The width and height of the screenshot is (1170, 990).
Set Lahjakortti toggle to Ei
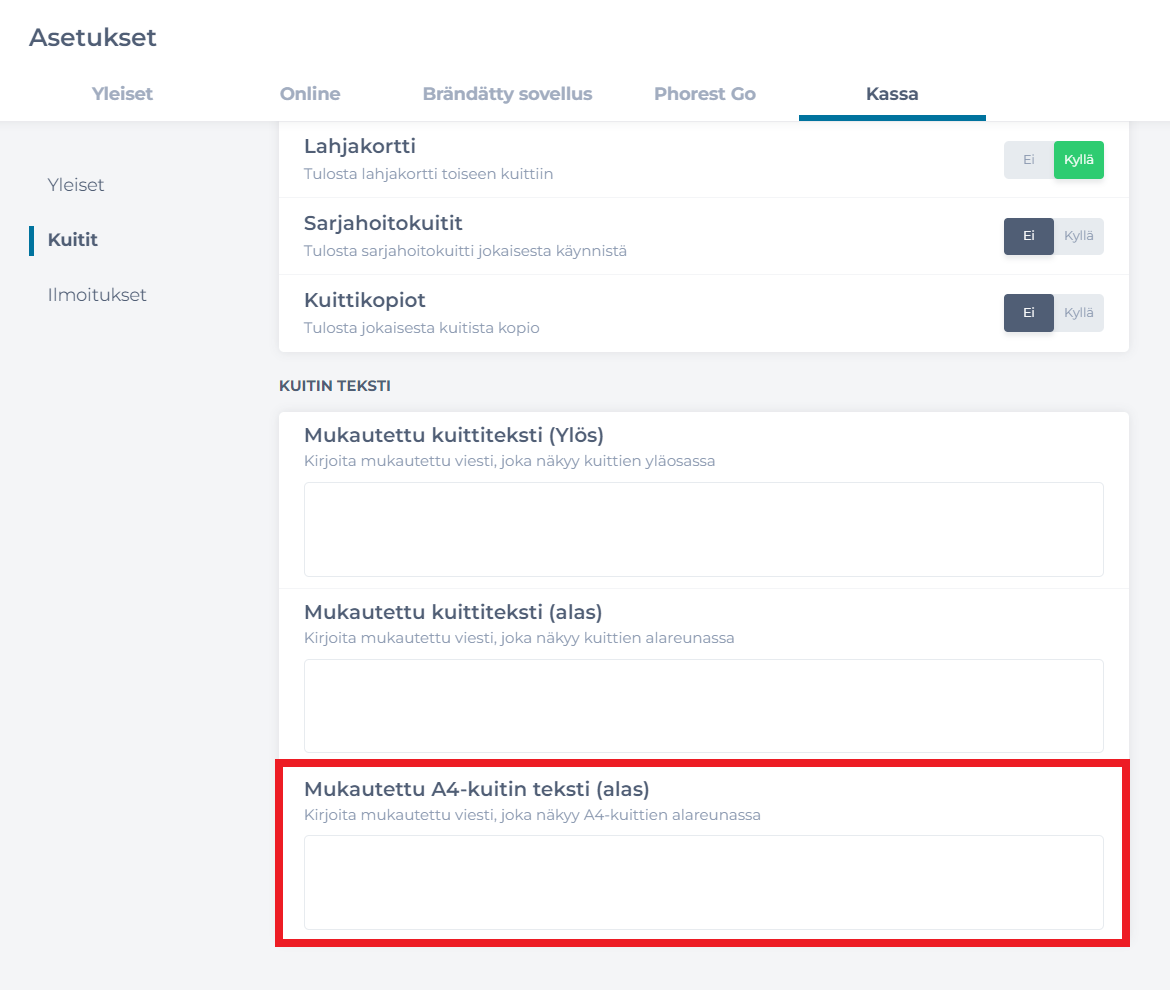[1028, 160]
